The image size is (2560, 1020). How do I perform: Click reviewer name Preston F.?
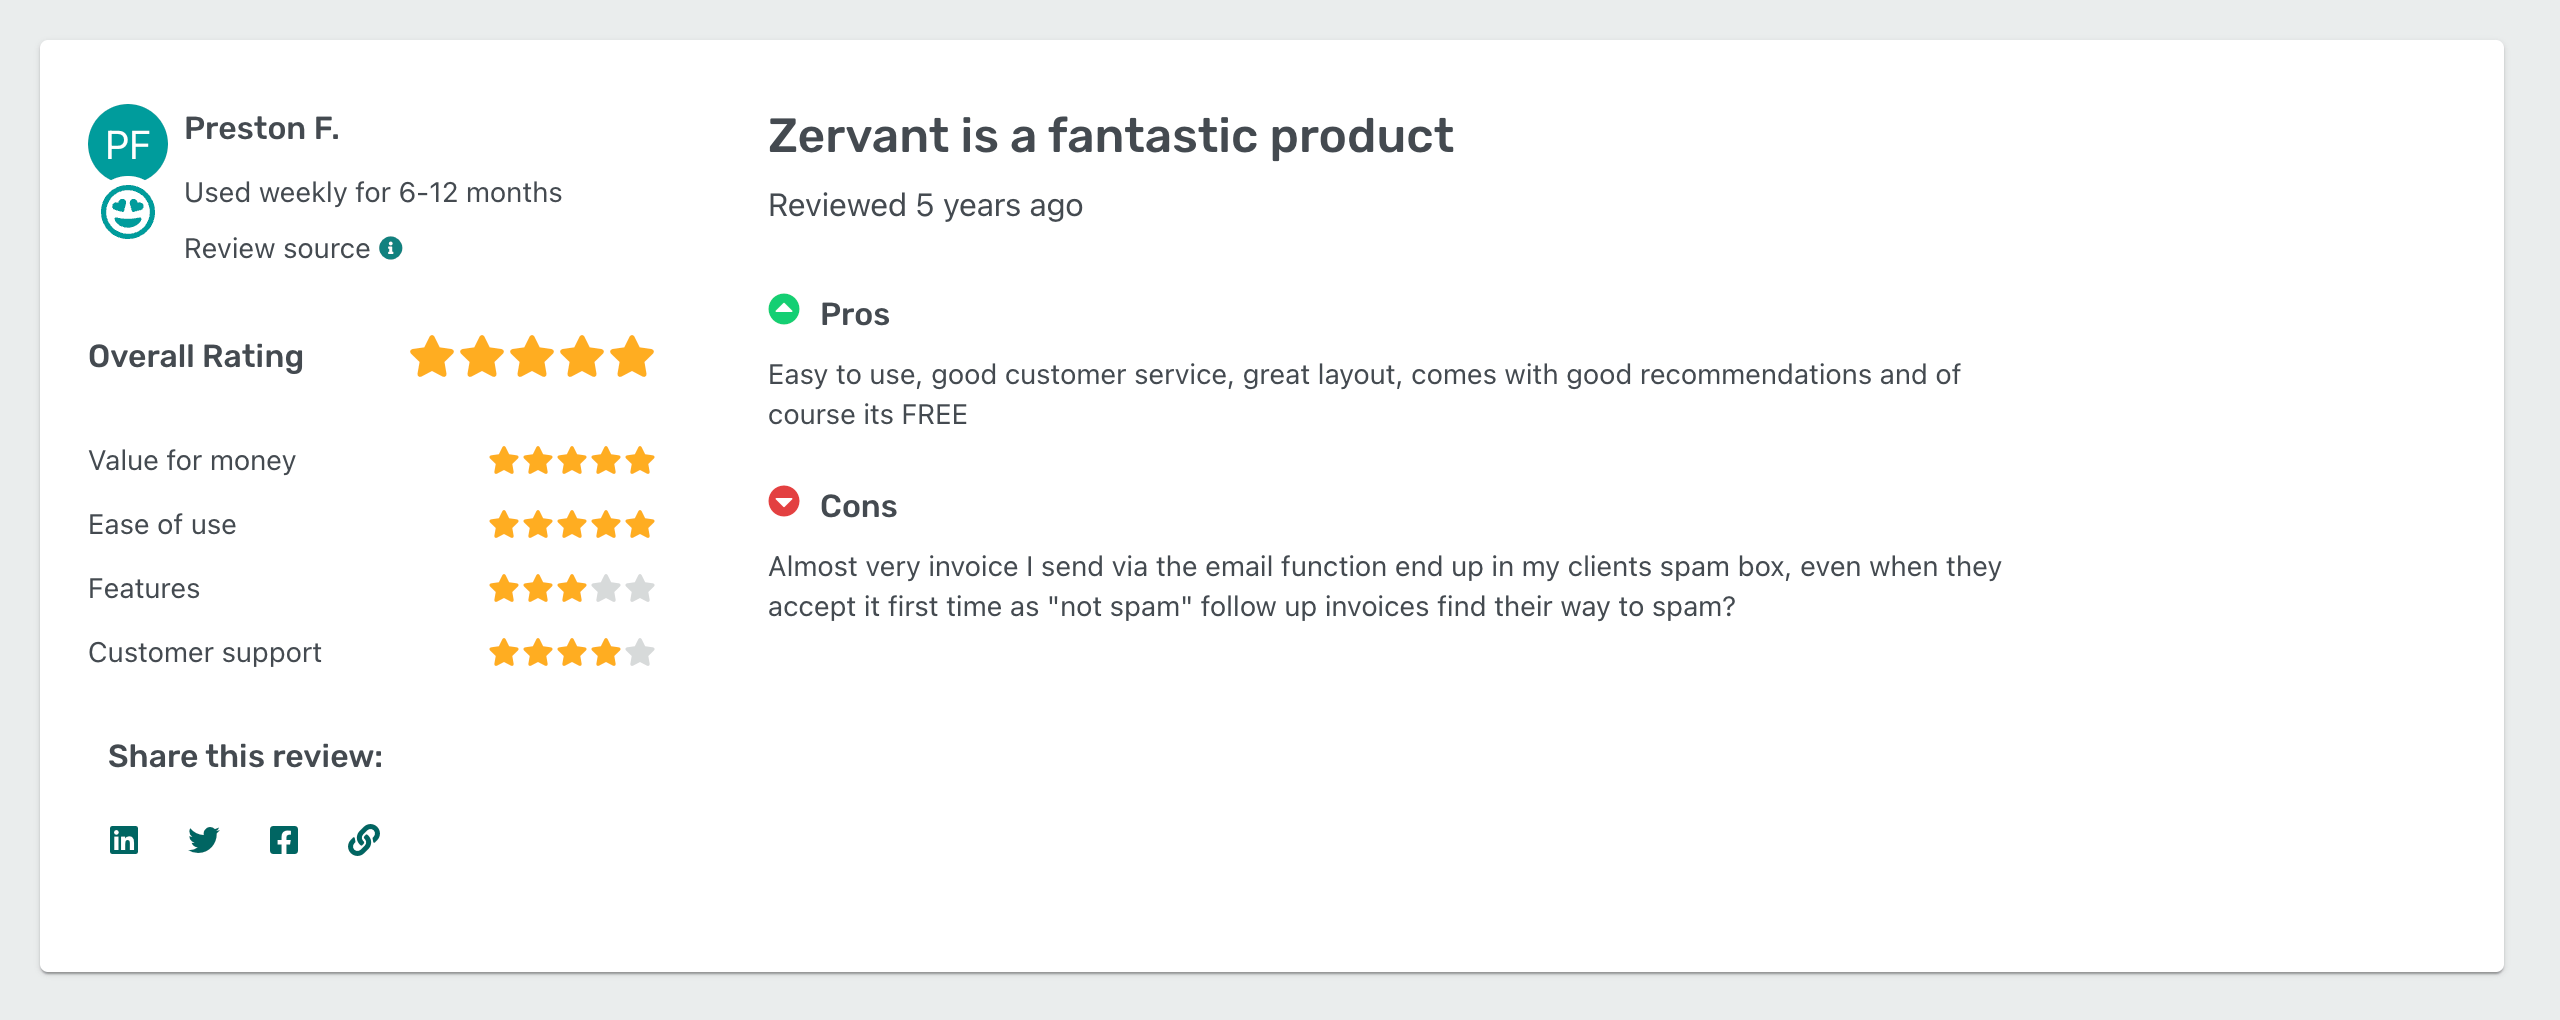tap(261, 127)
